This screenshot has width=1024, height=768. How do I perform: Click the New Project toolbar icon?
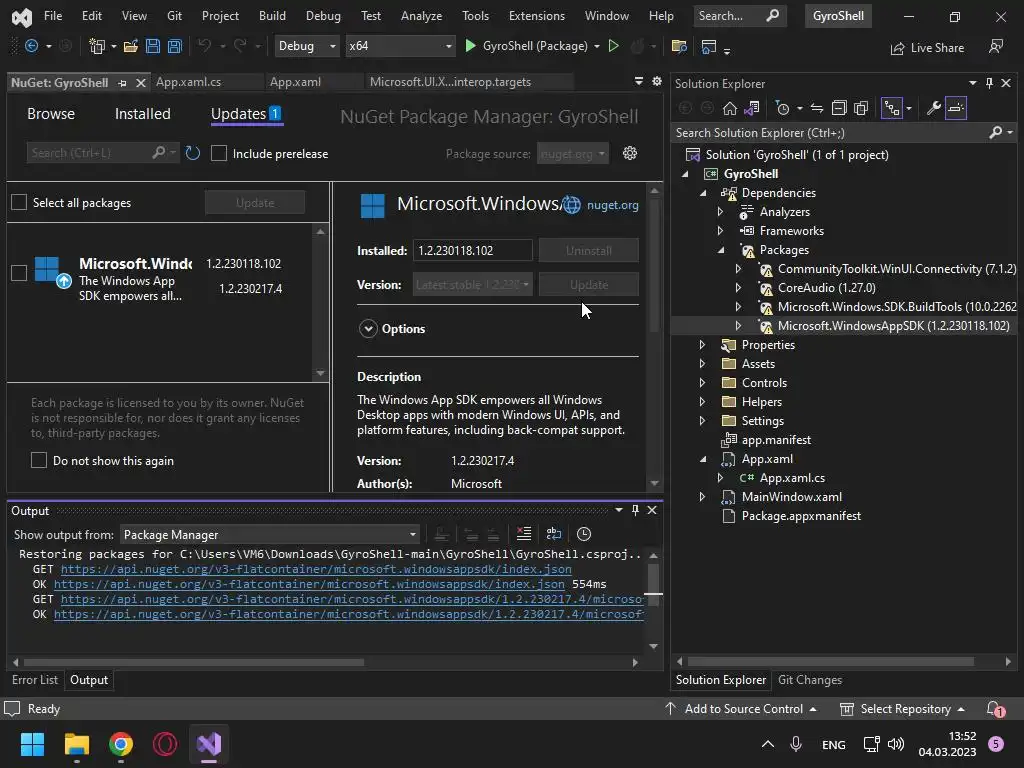(97, 46)
